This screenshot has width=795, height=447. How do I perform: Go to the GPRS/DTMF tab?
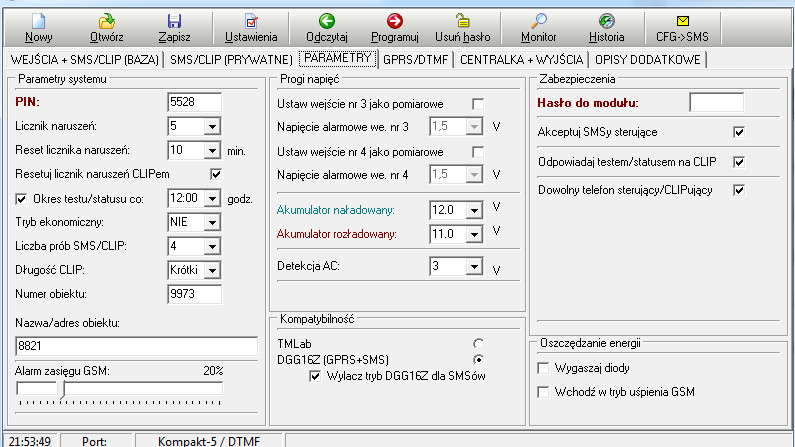pos(416,60)
